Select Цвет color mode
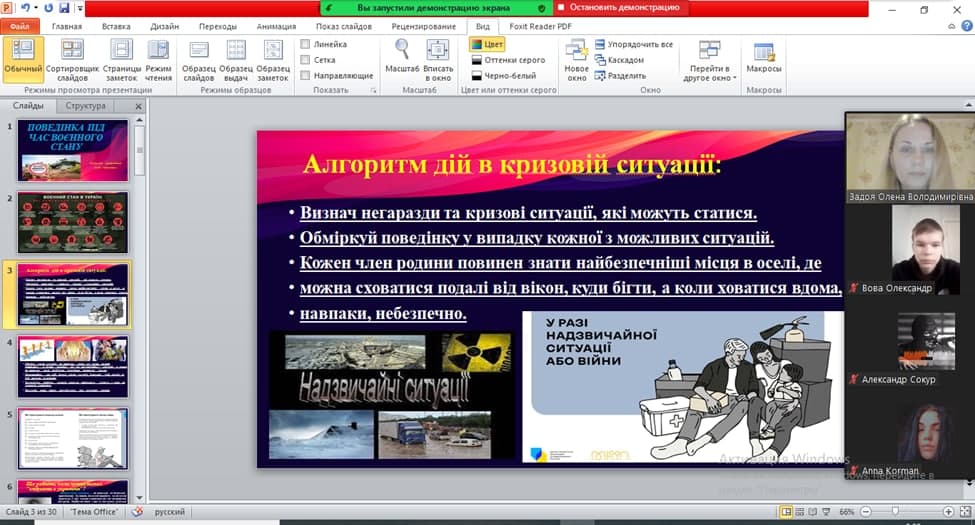The width and height of the screenshot is (975, 525). [x=487, y=44]
